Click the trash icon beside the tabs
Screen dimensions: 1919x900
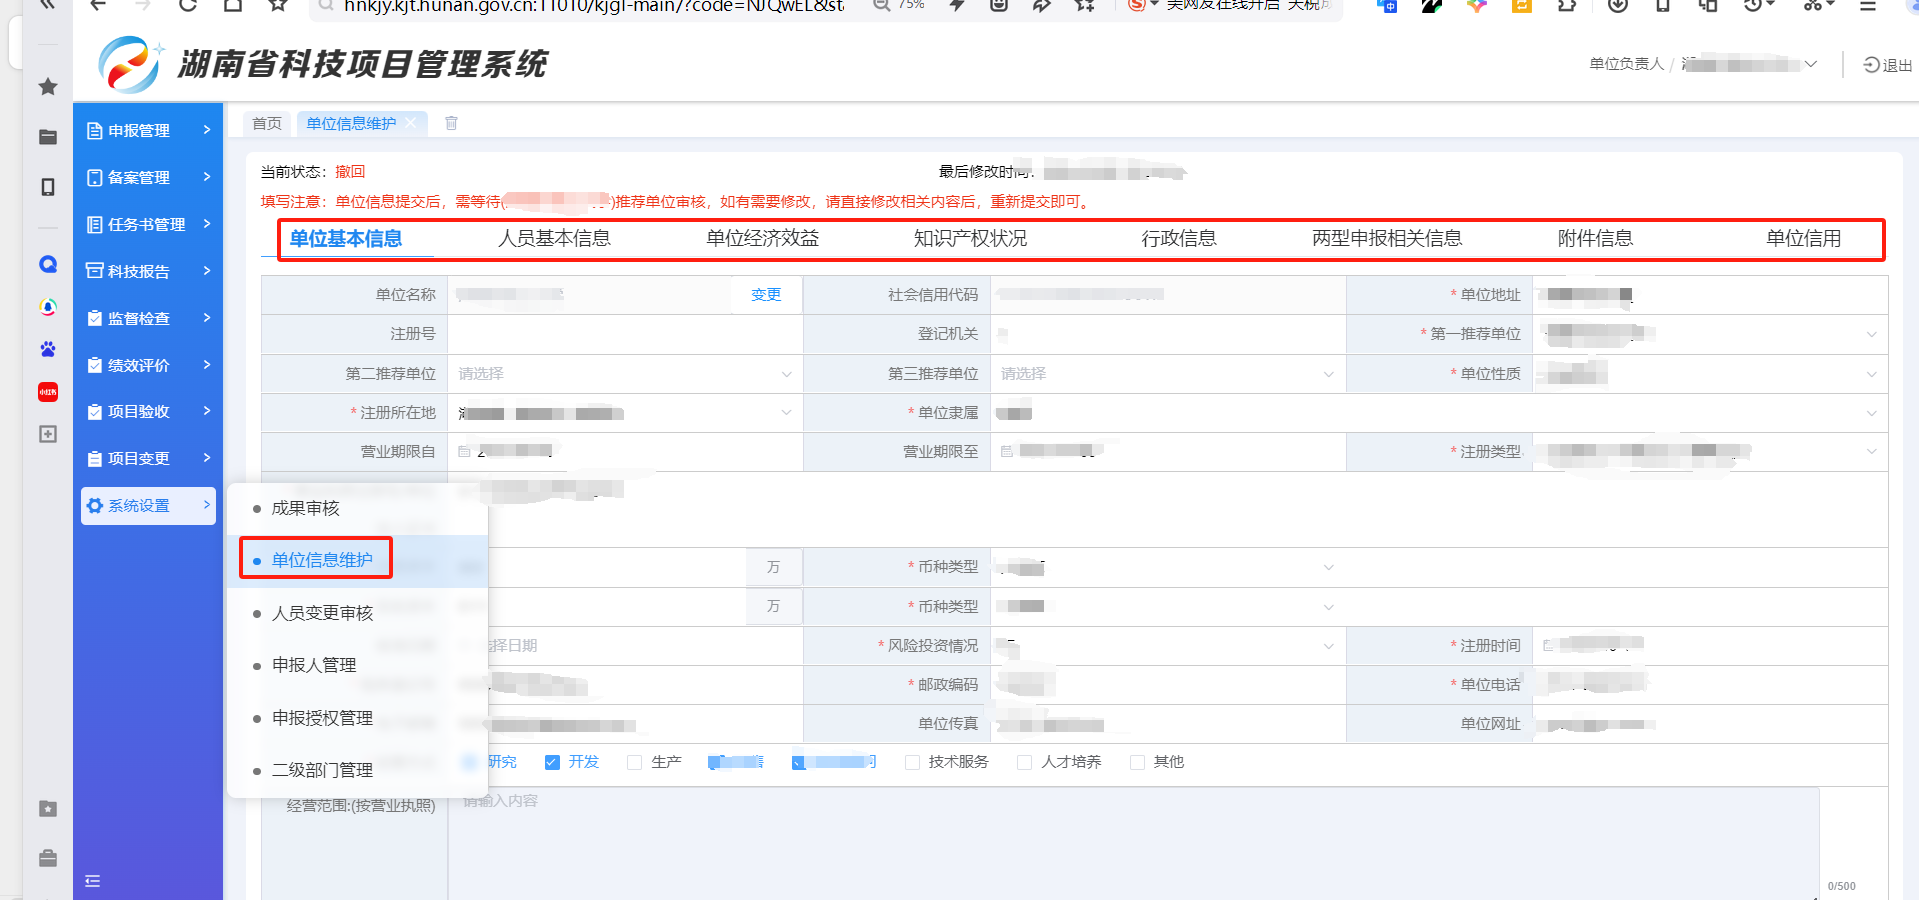click(451, 123)
